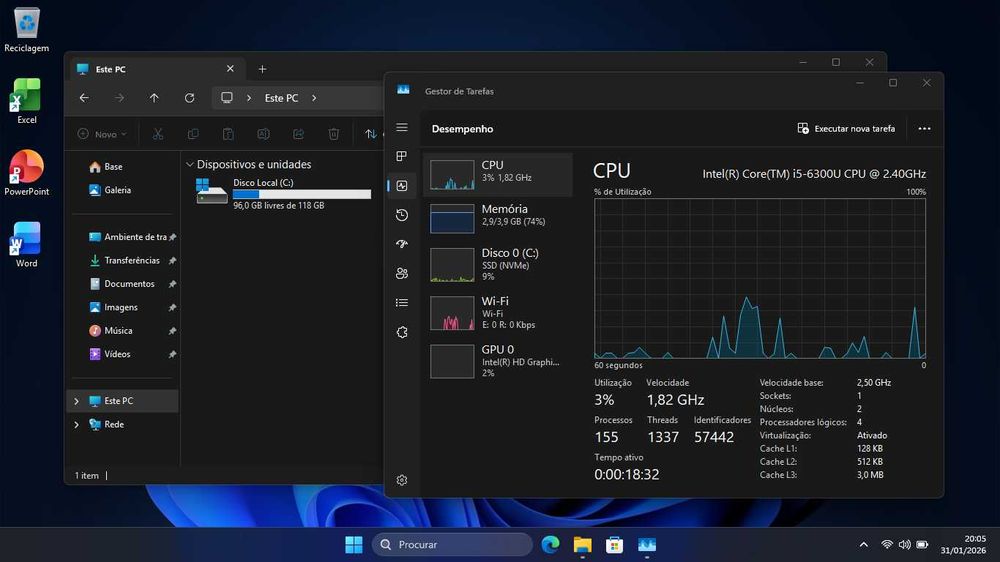Open Vídeos folder in navigation pane
This screenshot has height=562, width=1000.
tap(110, 354)
